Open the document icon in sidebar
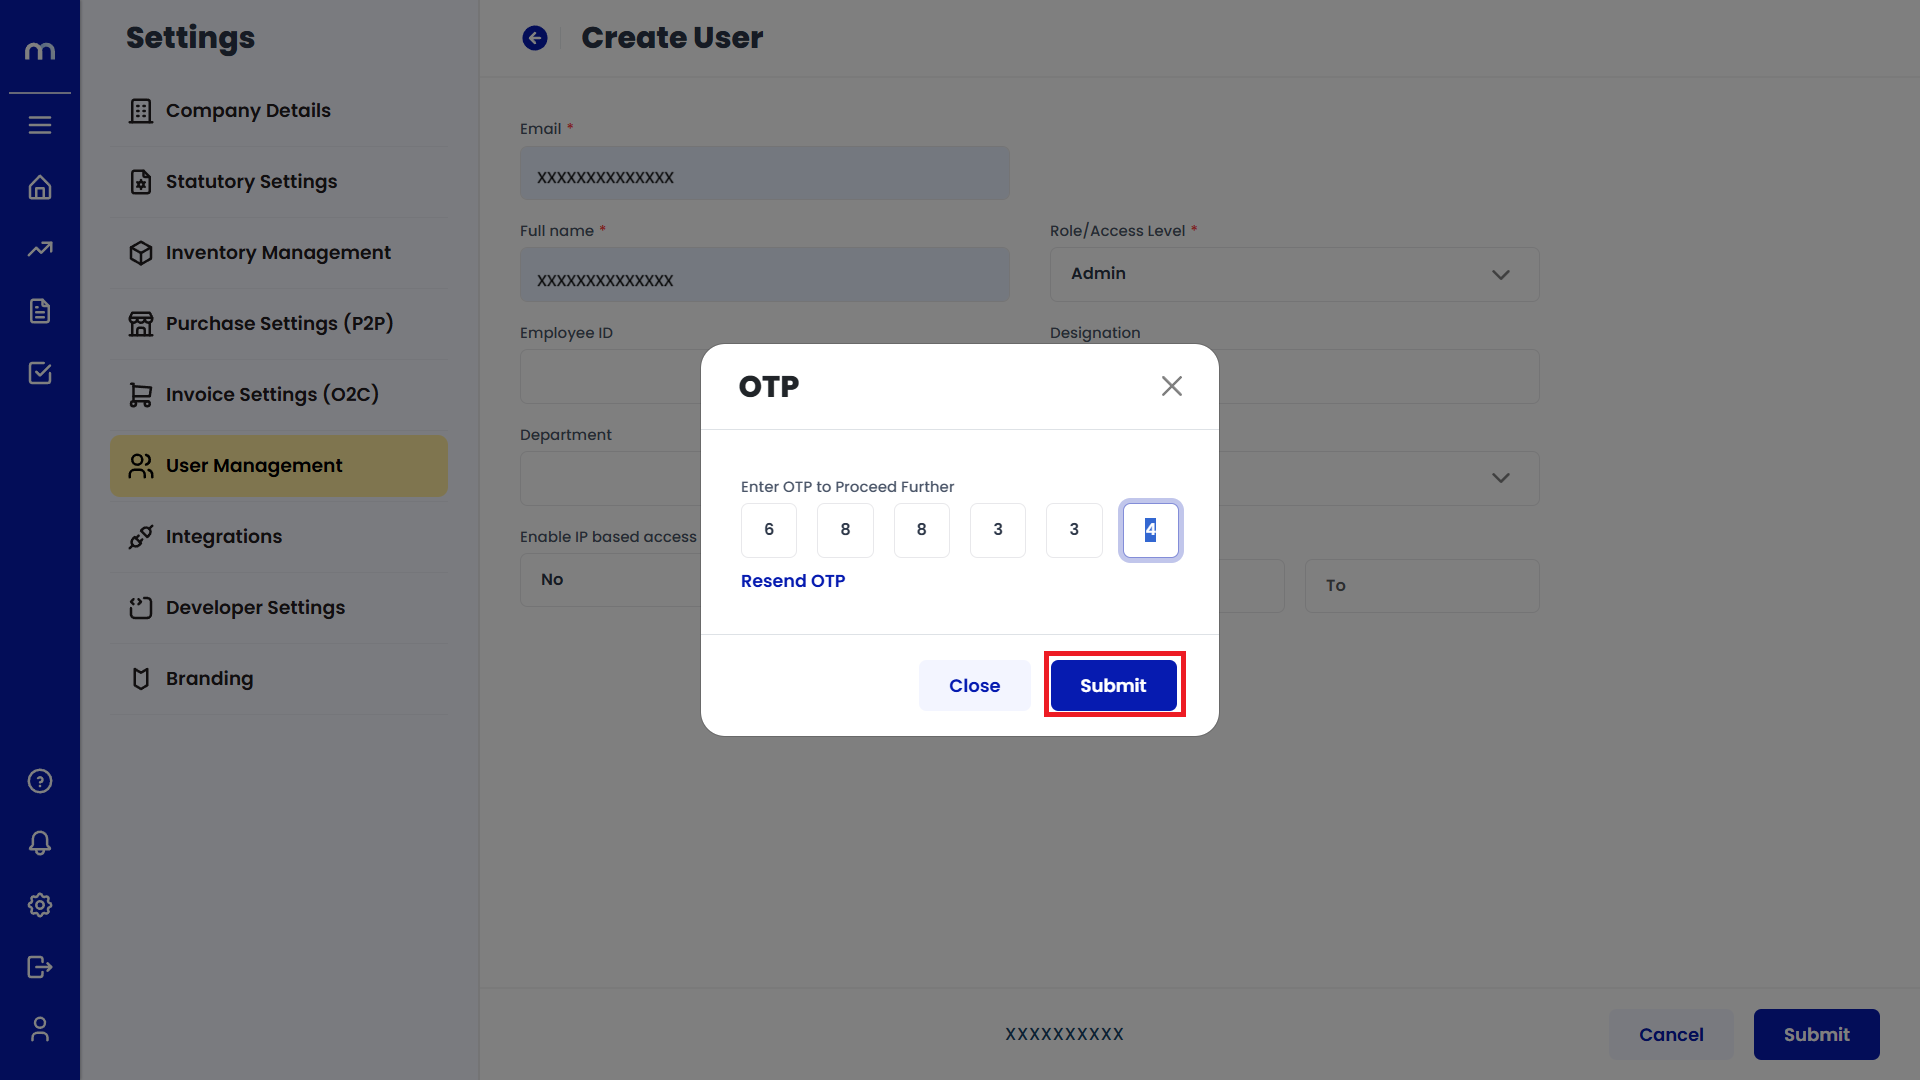This screenshot has height=1080, width=1920. tap(40, 311)
